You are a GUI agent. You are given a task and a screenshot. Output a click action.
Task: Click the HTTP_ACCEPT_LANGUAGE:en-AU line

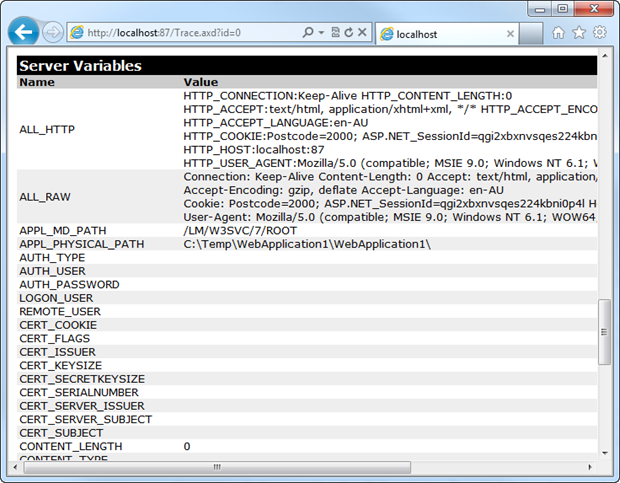276,123
